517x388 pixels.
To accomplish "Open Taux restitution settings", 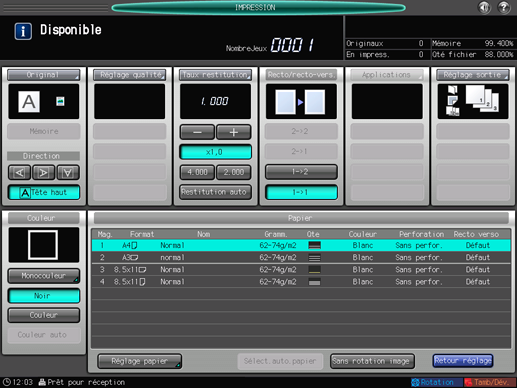I will click(215, 75).
